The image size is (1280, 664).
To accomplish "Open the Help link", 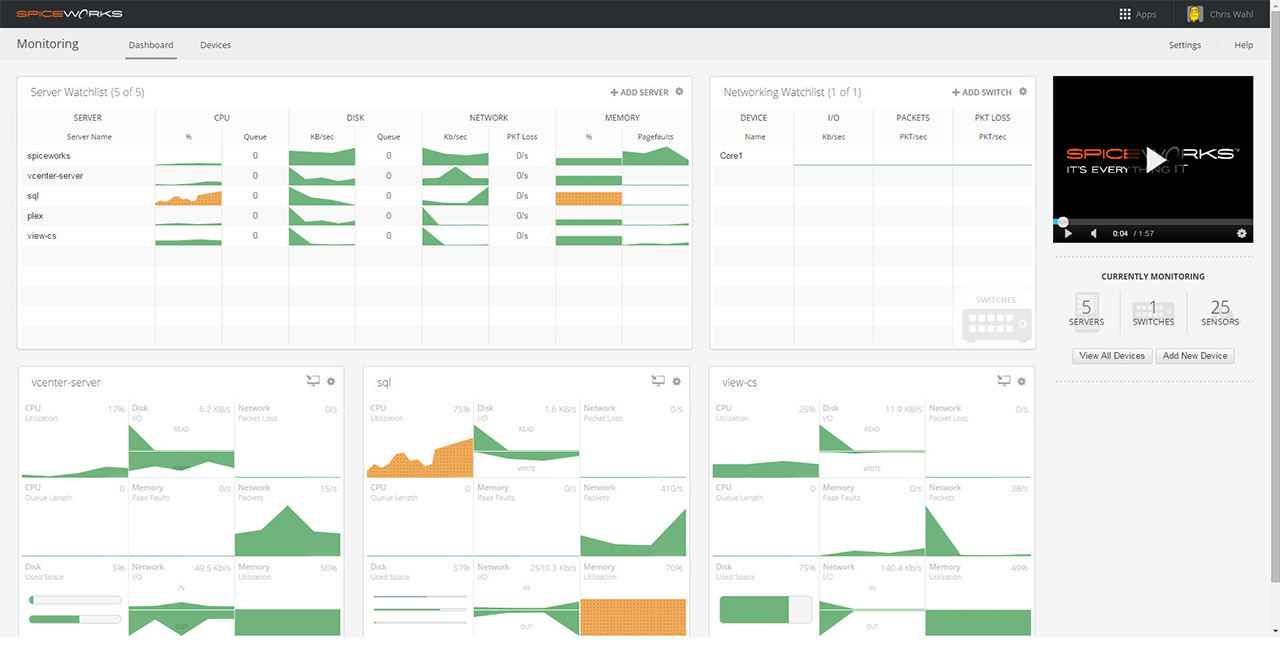I will (x=1244, y=45).
